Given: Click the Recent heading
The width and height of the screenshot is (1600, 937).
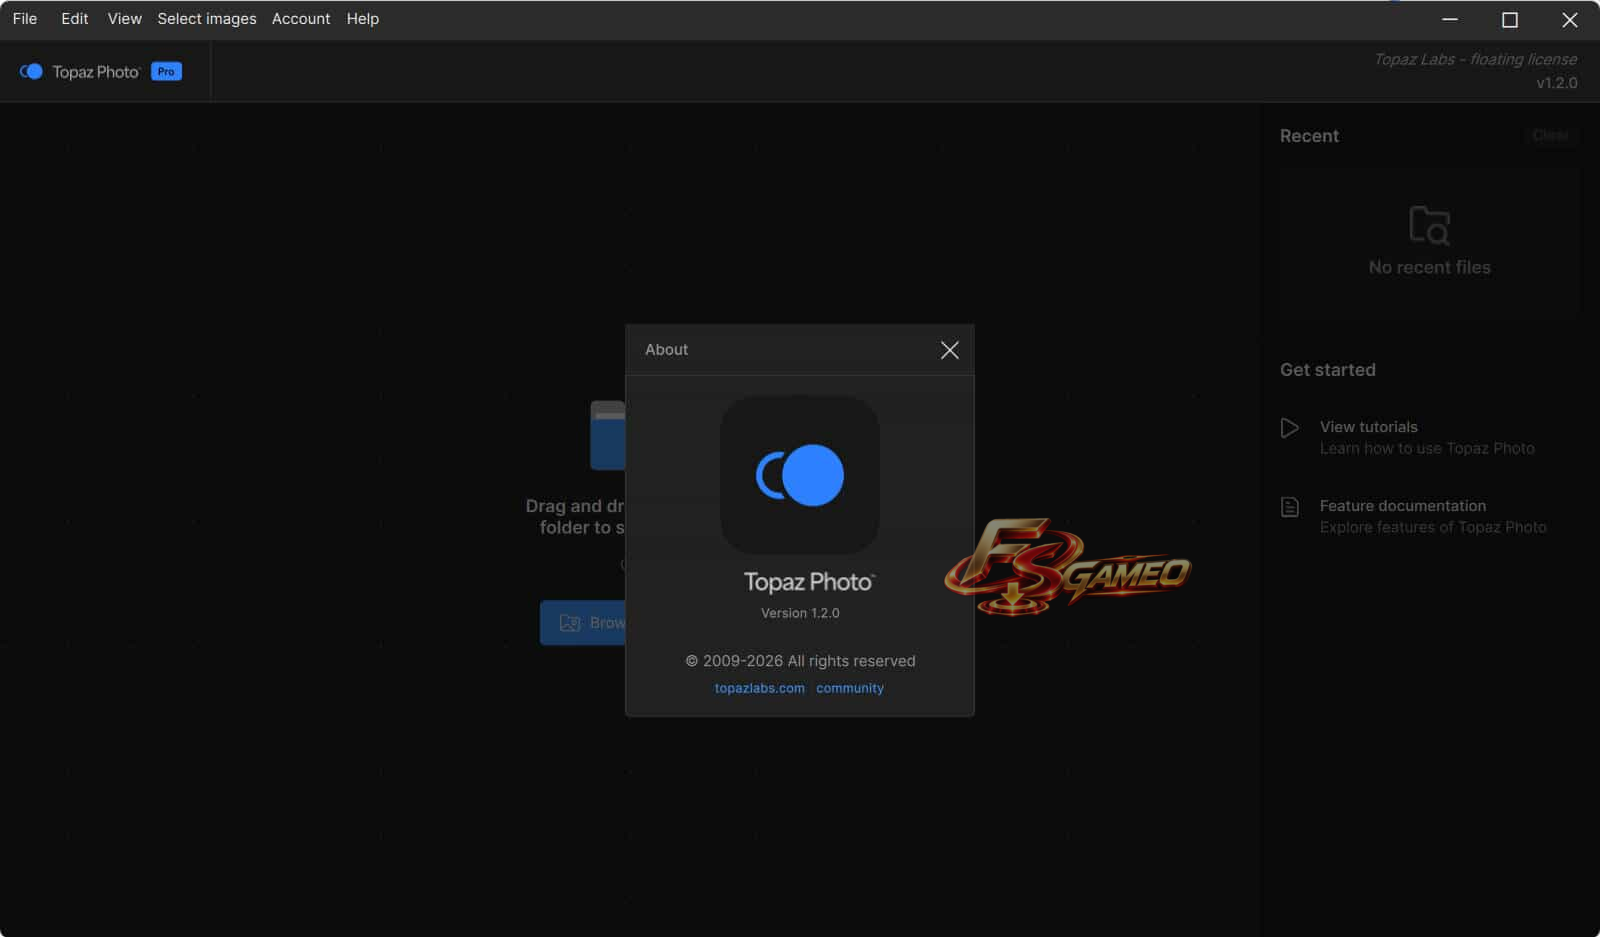Looking at the screenshot, I should pos(1309,136).
